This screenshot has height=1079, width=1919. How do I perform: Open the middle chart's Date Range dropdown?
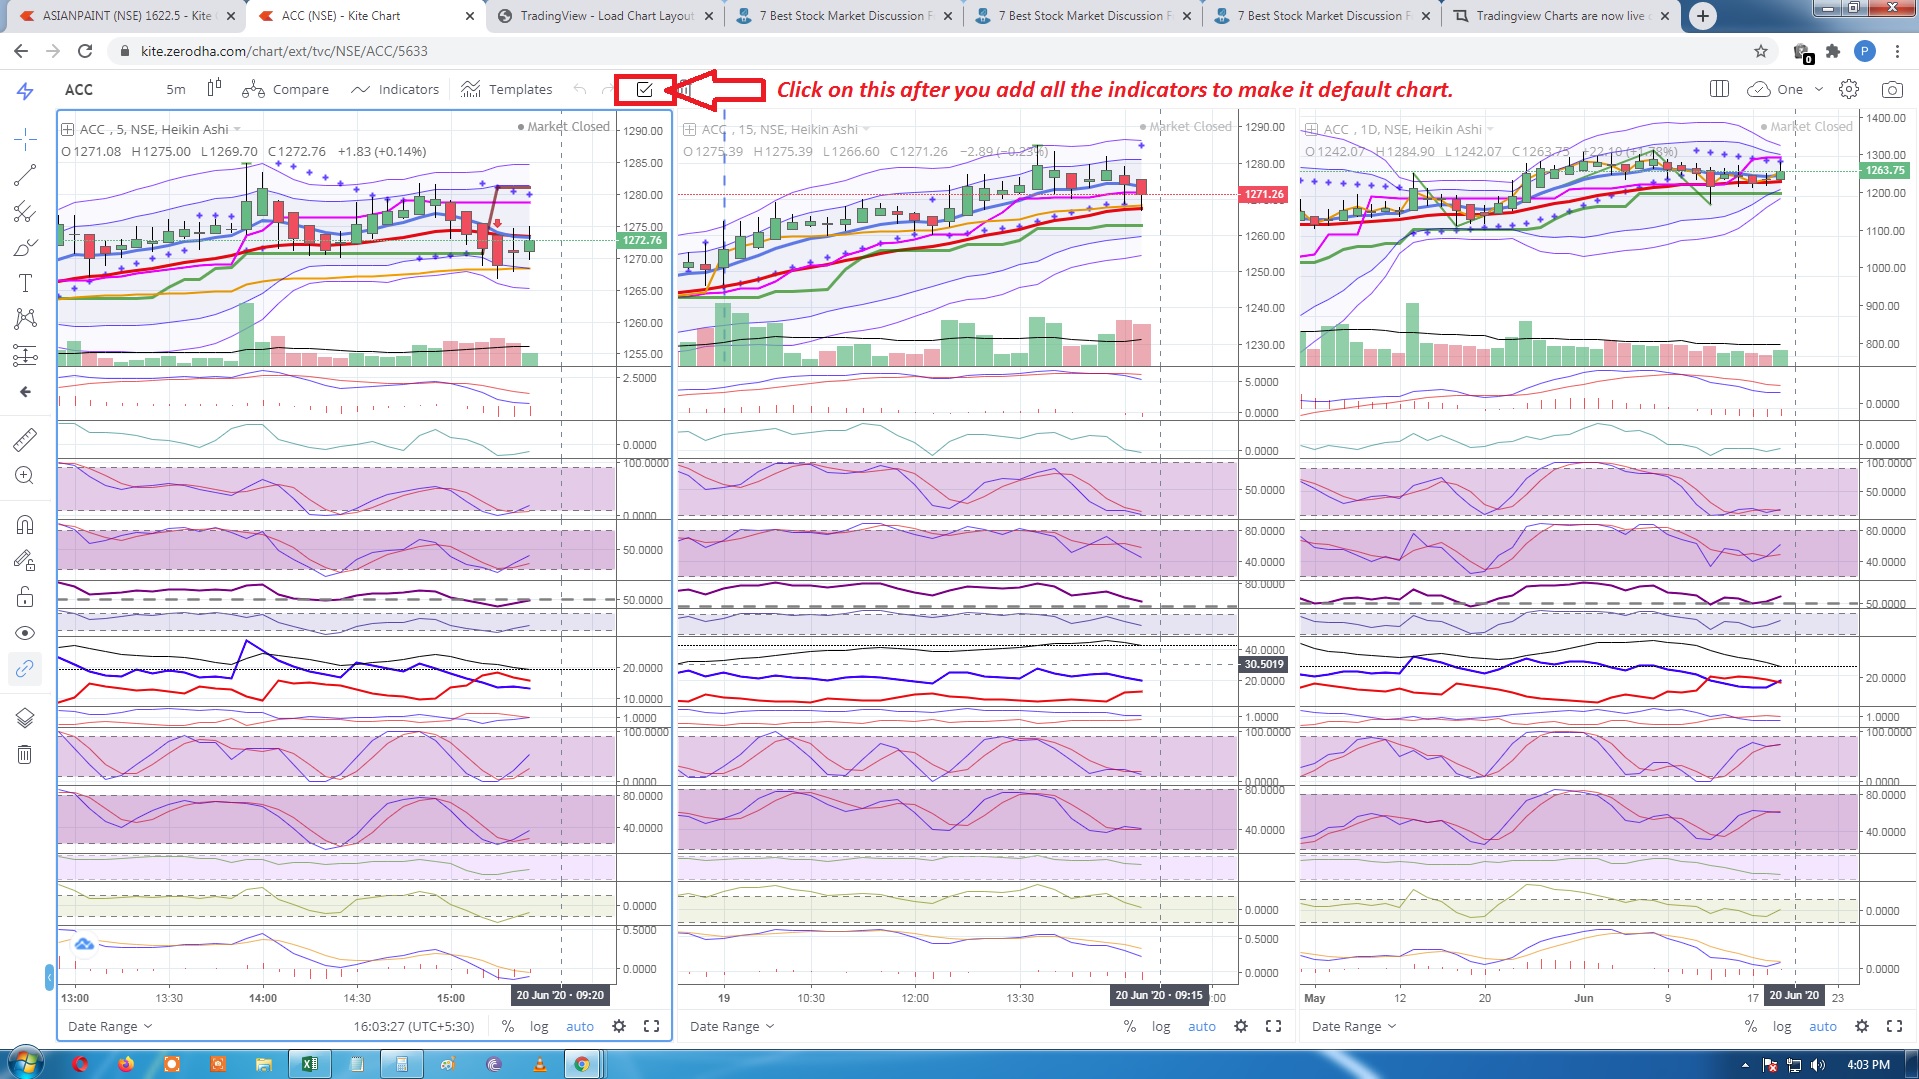click(x=731, y=1026)
